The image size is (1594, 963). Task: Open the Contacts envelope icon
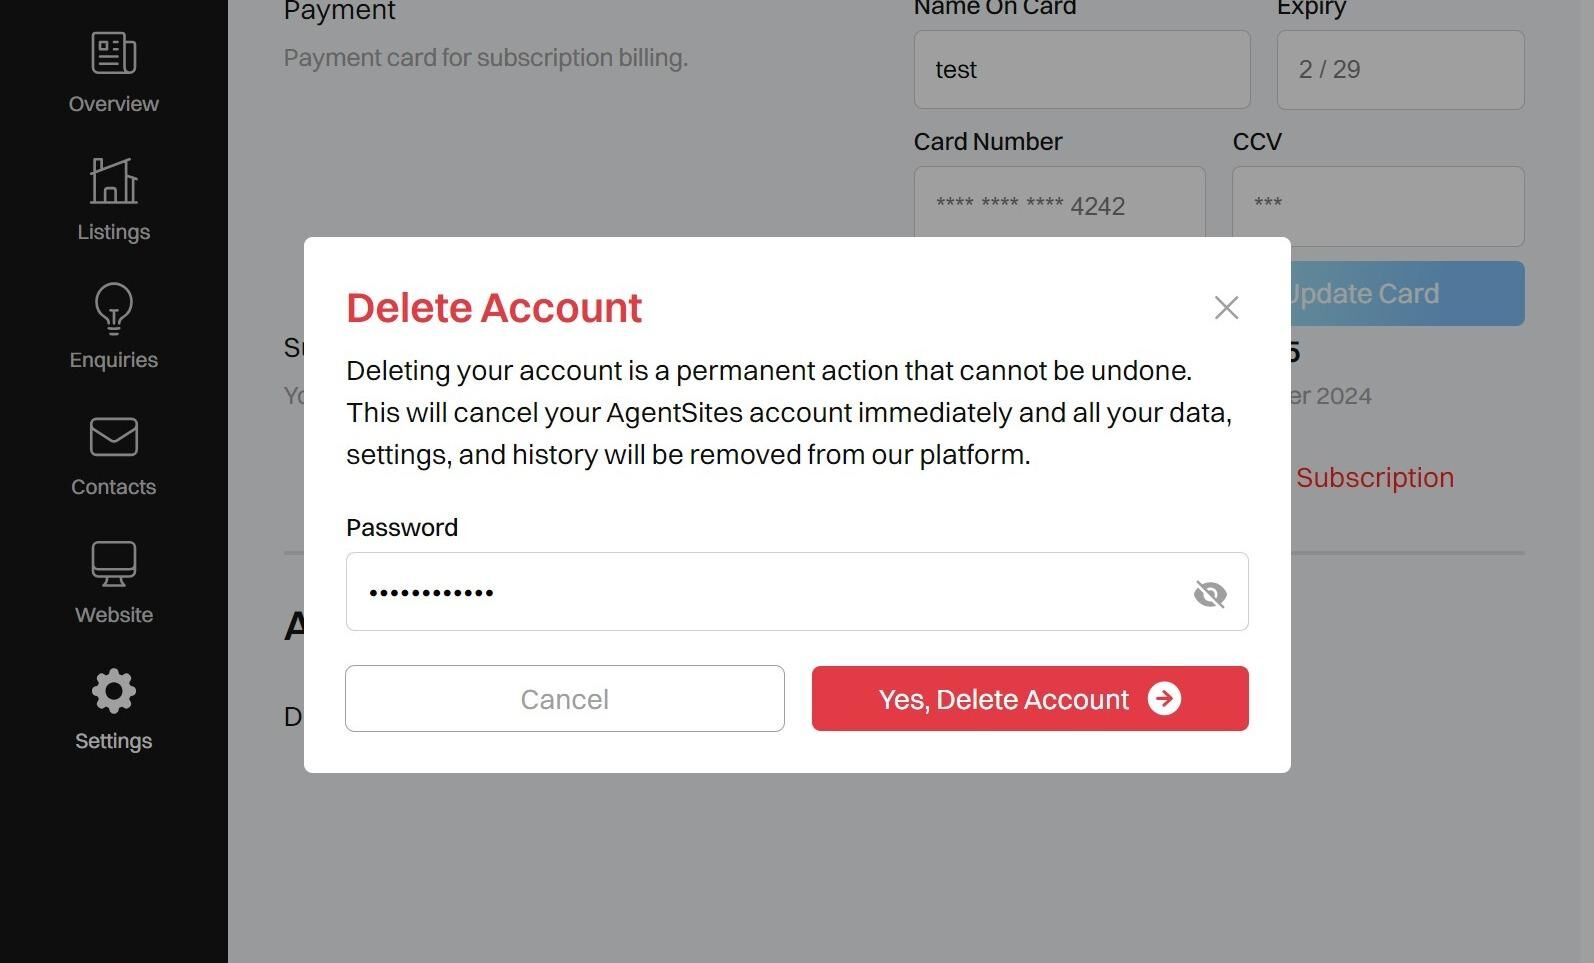114,437
